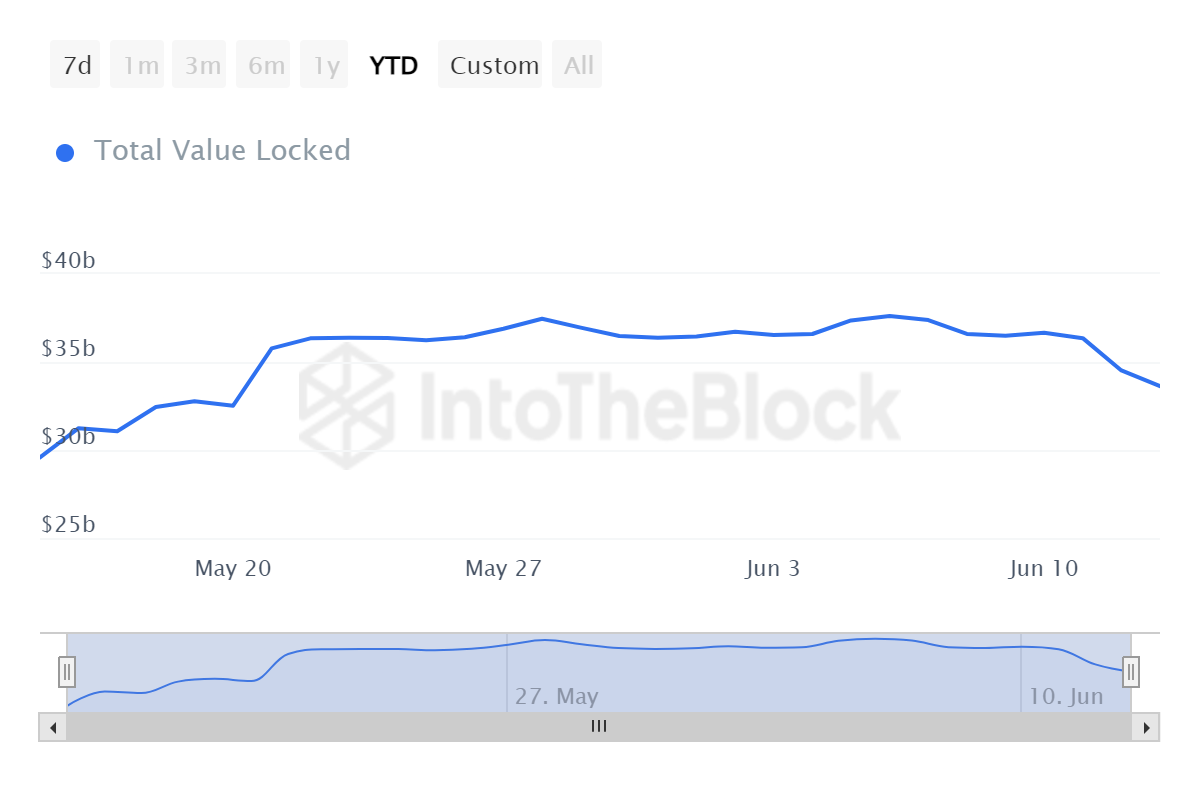Image resolution: width=1200 pixels, height=800 pixels.
Task: Click the Jun 3 x-axis label
Action: [x=772, y=569]
